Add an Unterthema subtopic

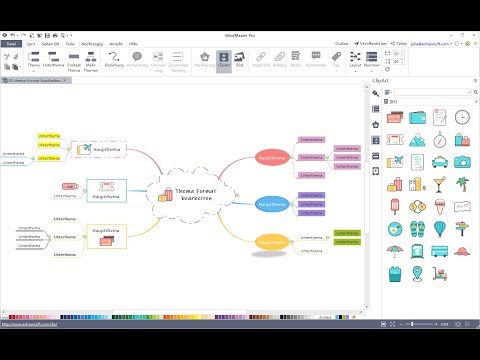click(53, 60)
